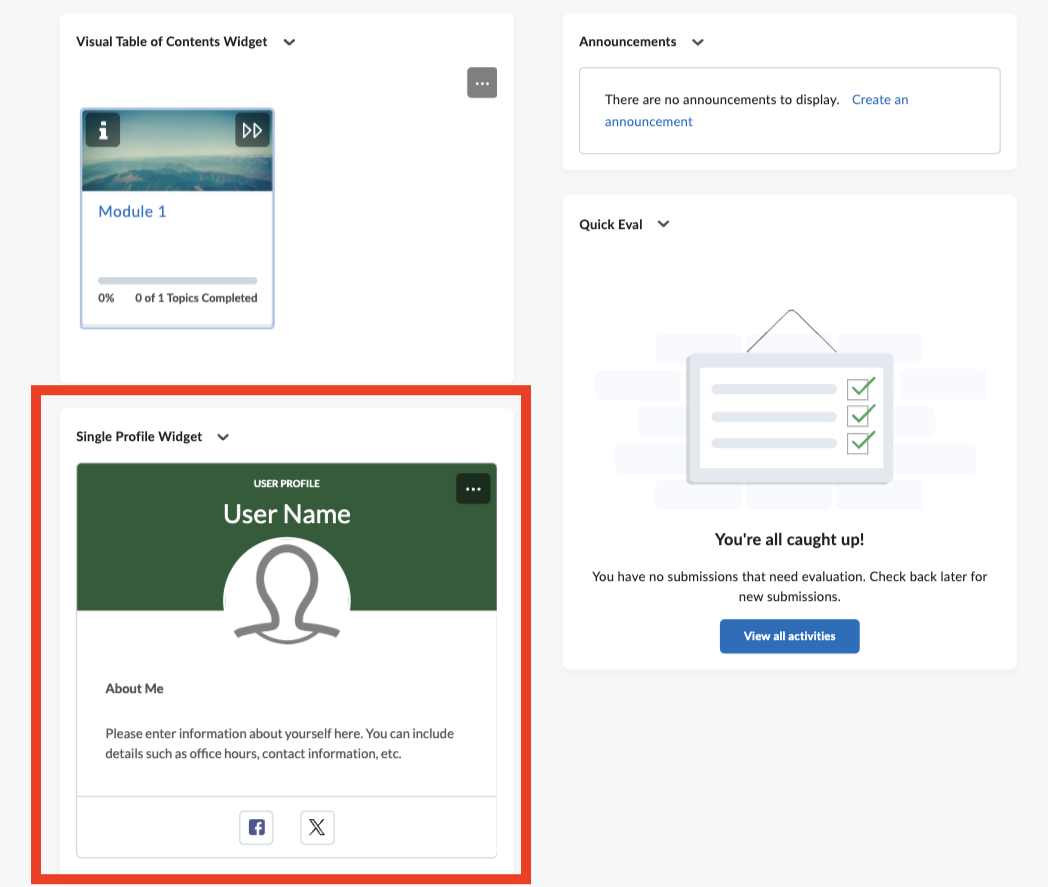Click the User Name heading on the profile

point(287,513)
